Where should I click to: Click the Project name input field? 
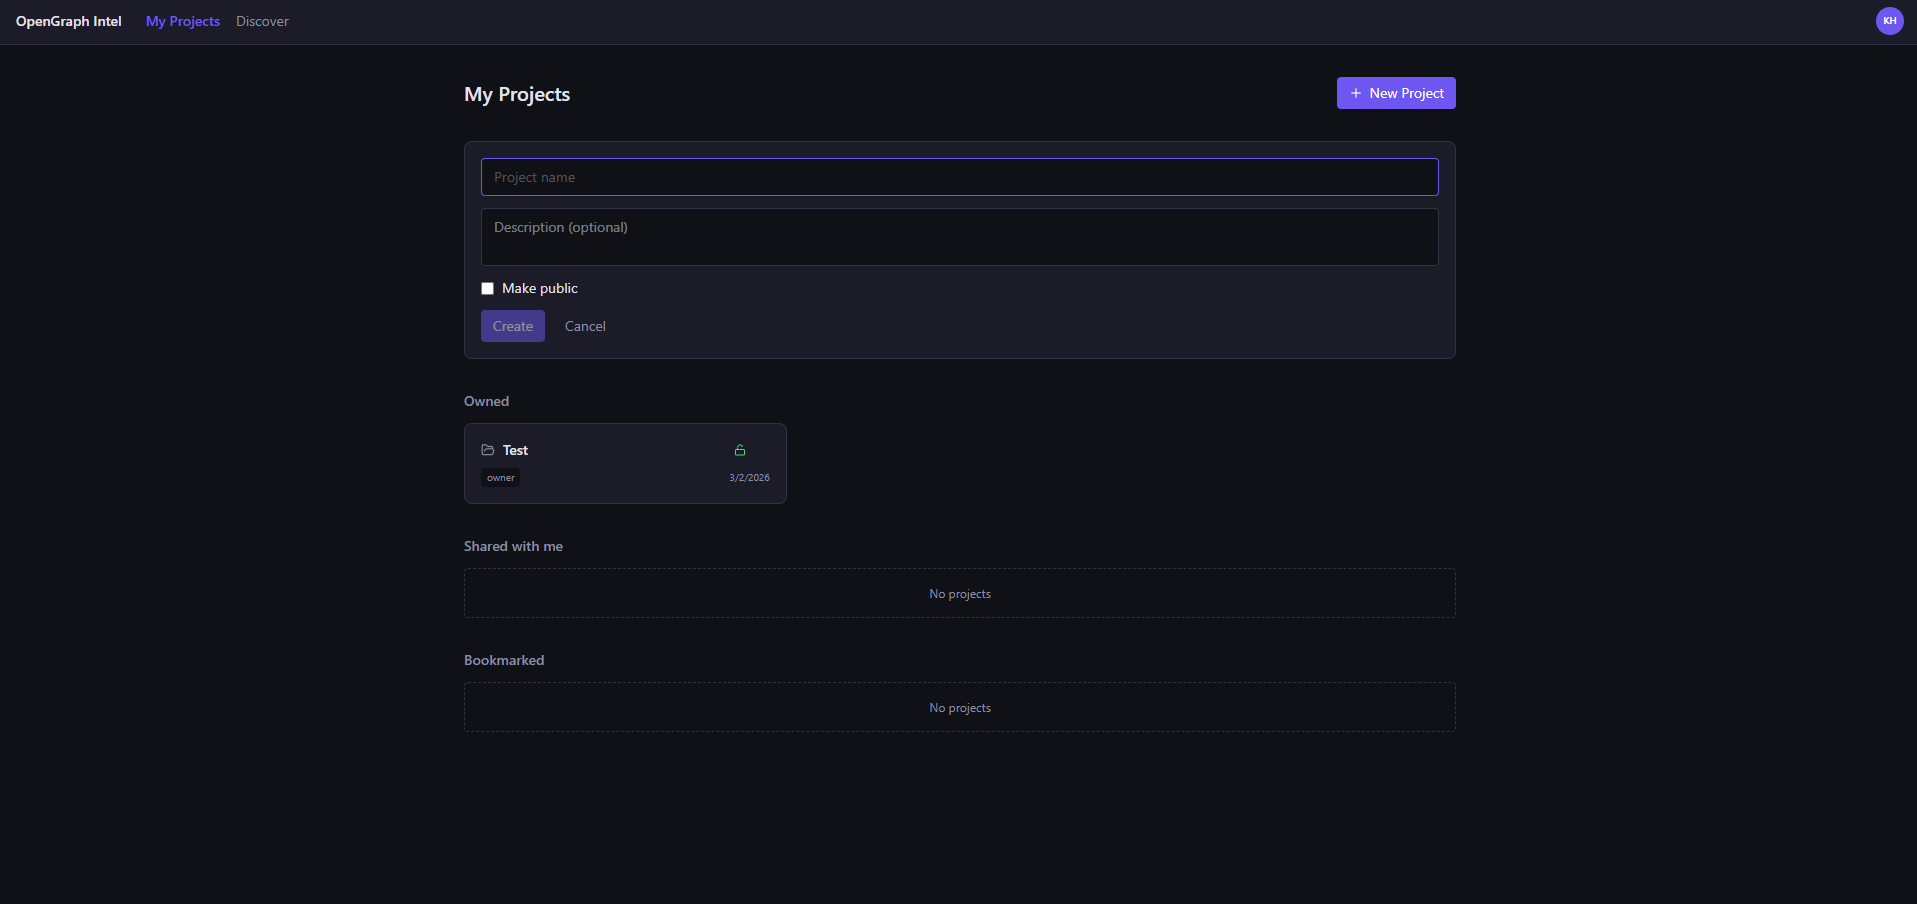coord(958,177)
